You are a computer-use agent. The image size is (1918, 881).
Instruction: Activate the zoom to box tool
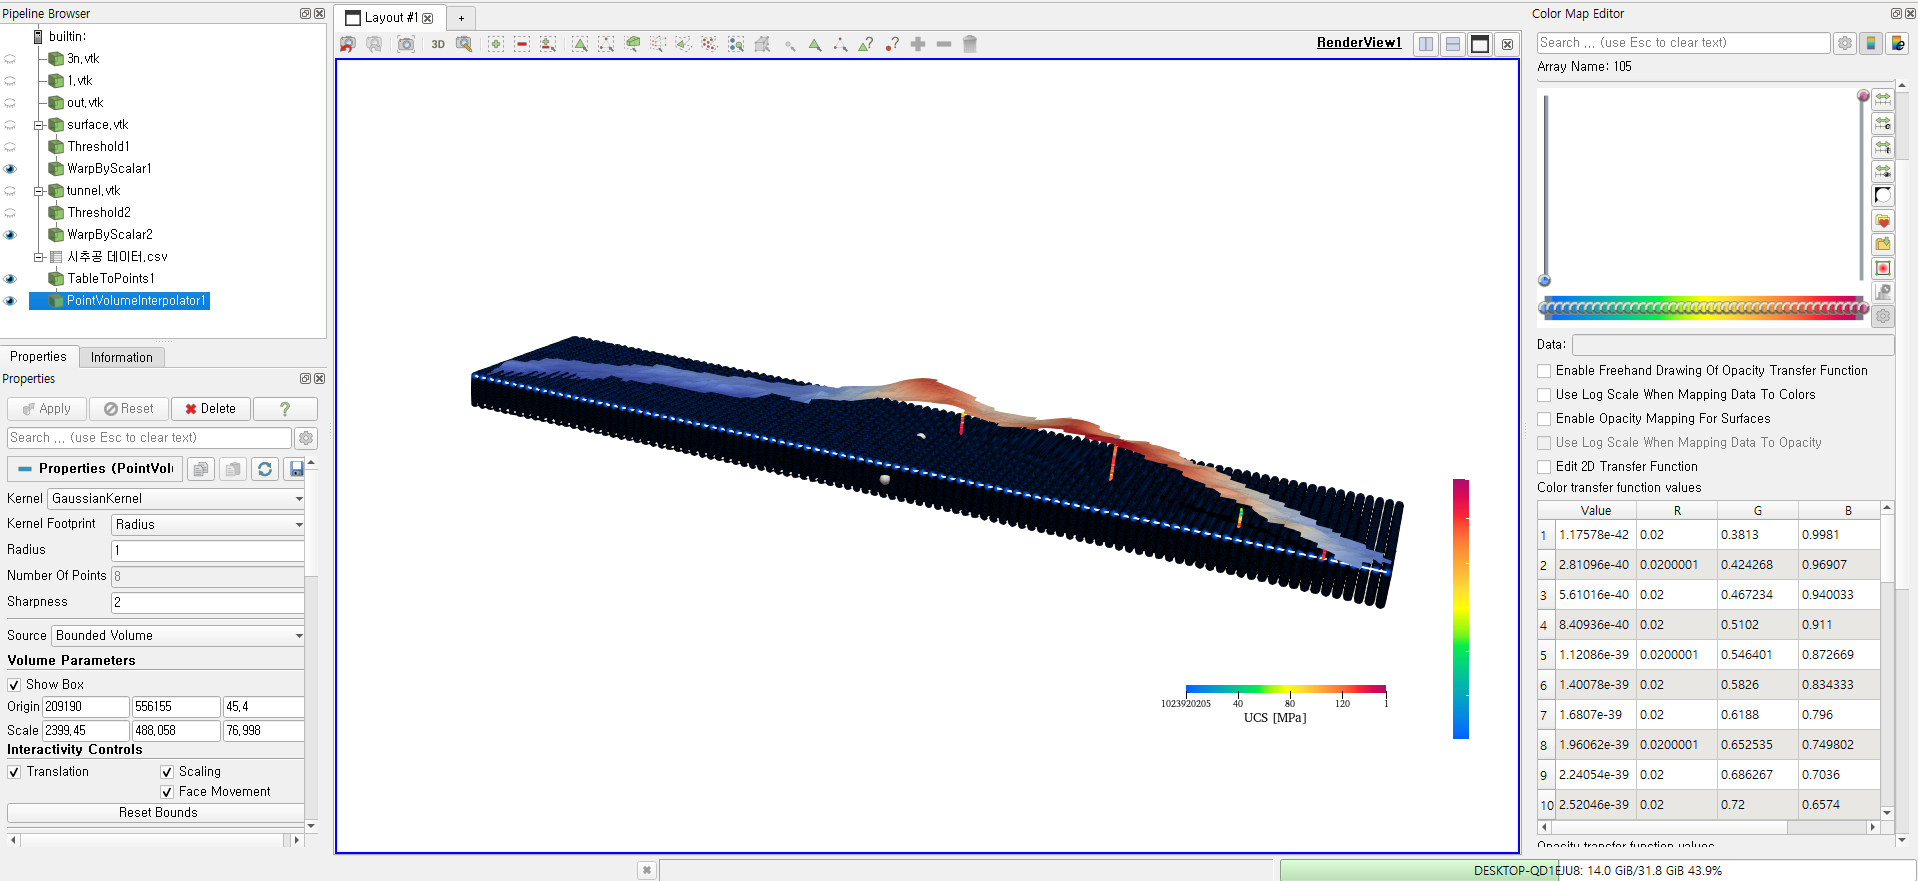click(x=464, y=44)
